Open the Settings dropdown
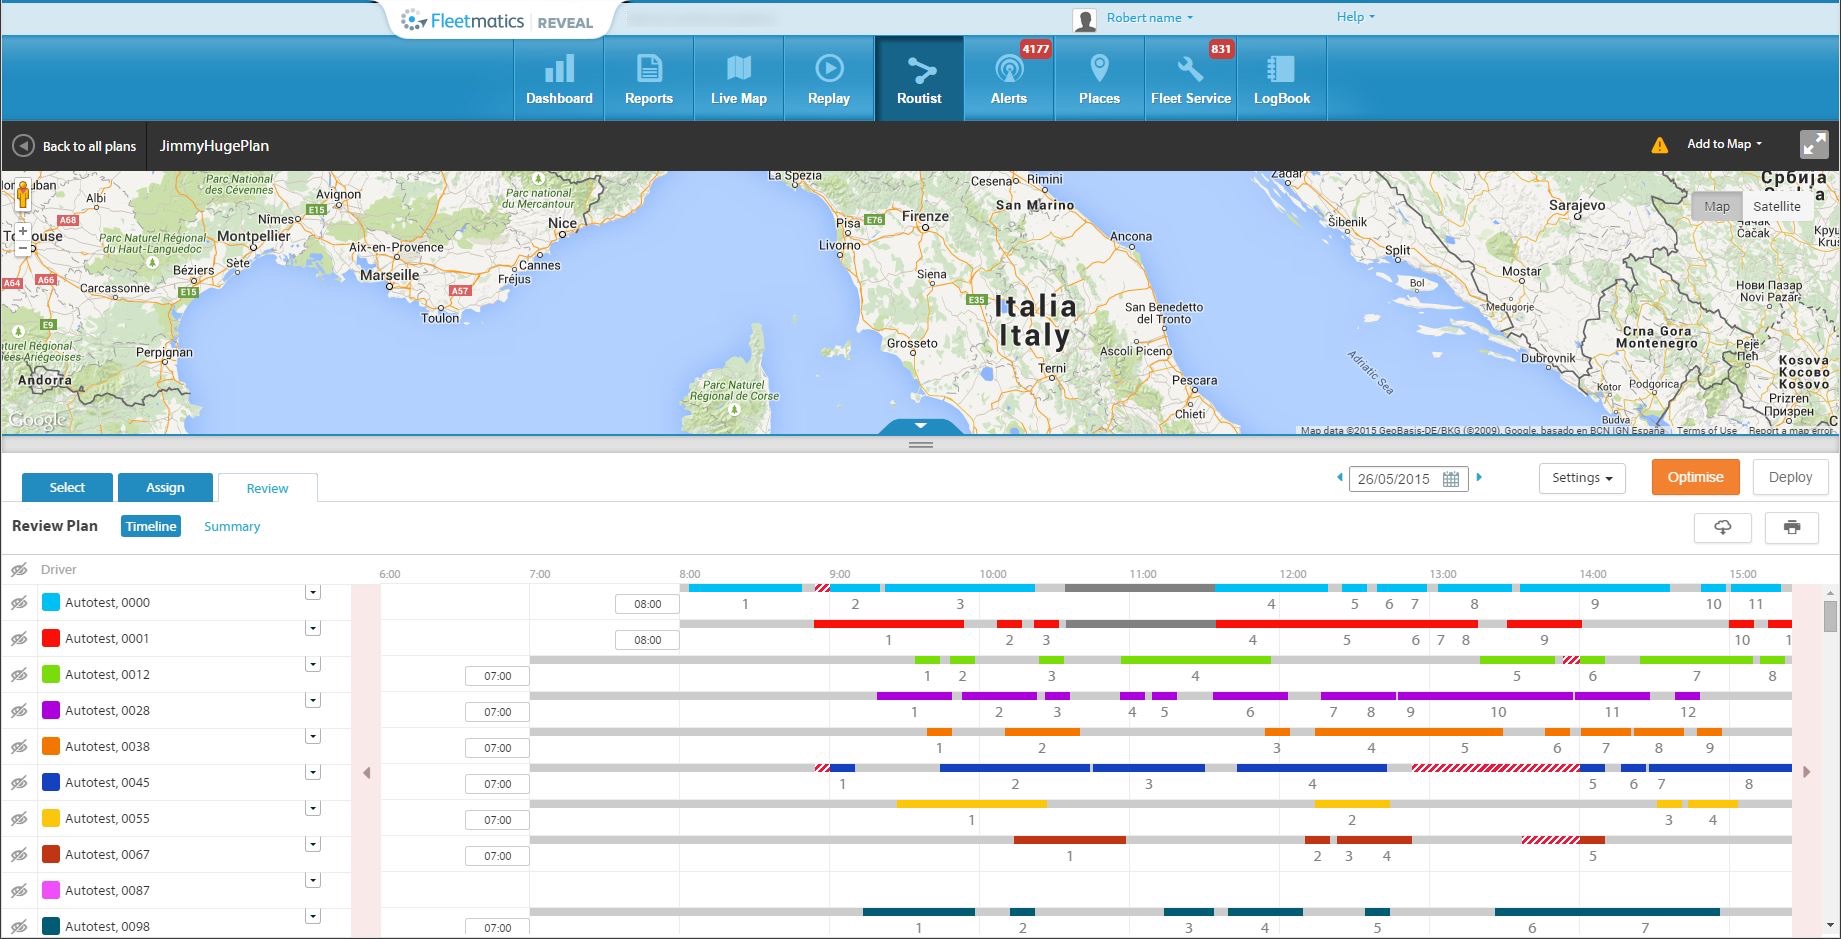This screenshot has height=939, width=1841. [1582, 478]
